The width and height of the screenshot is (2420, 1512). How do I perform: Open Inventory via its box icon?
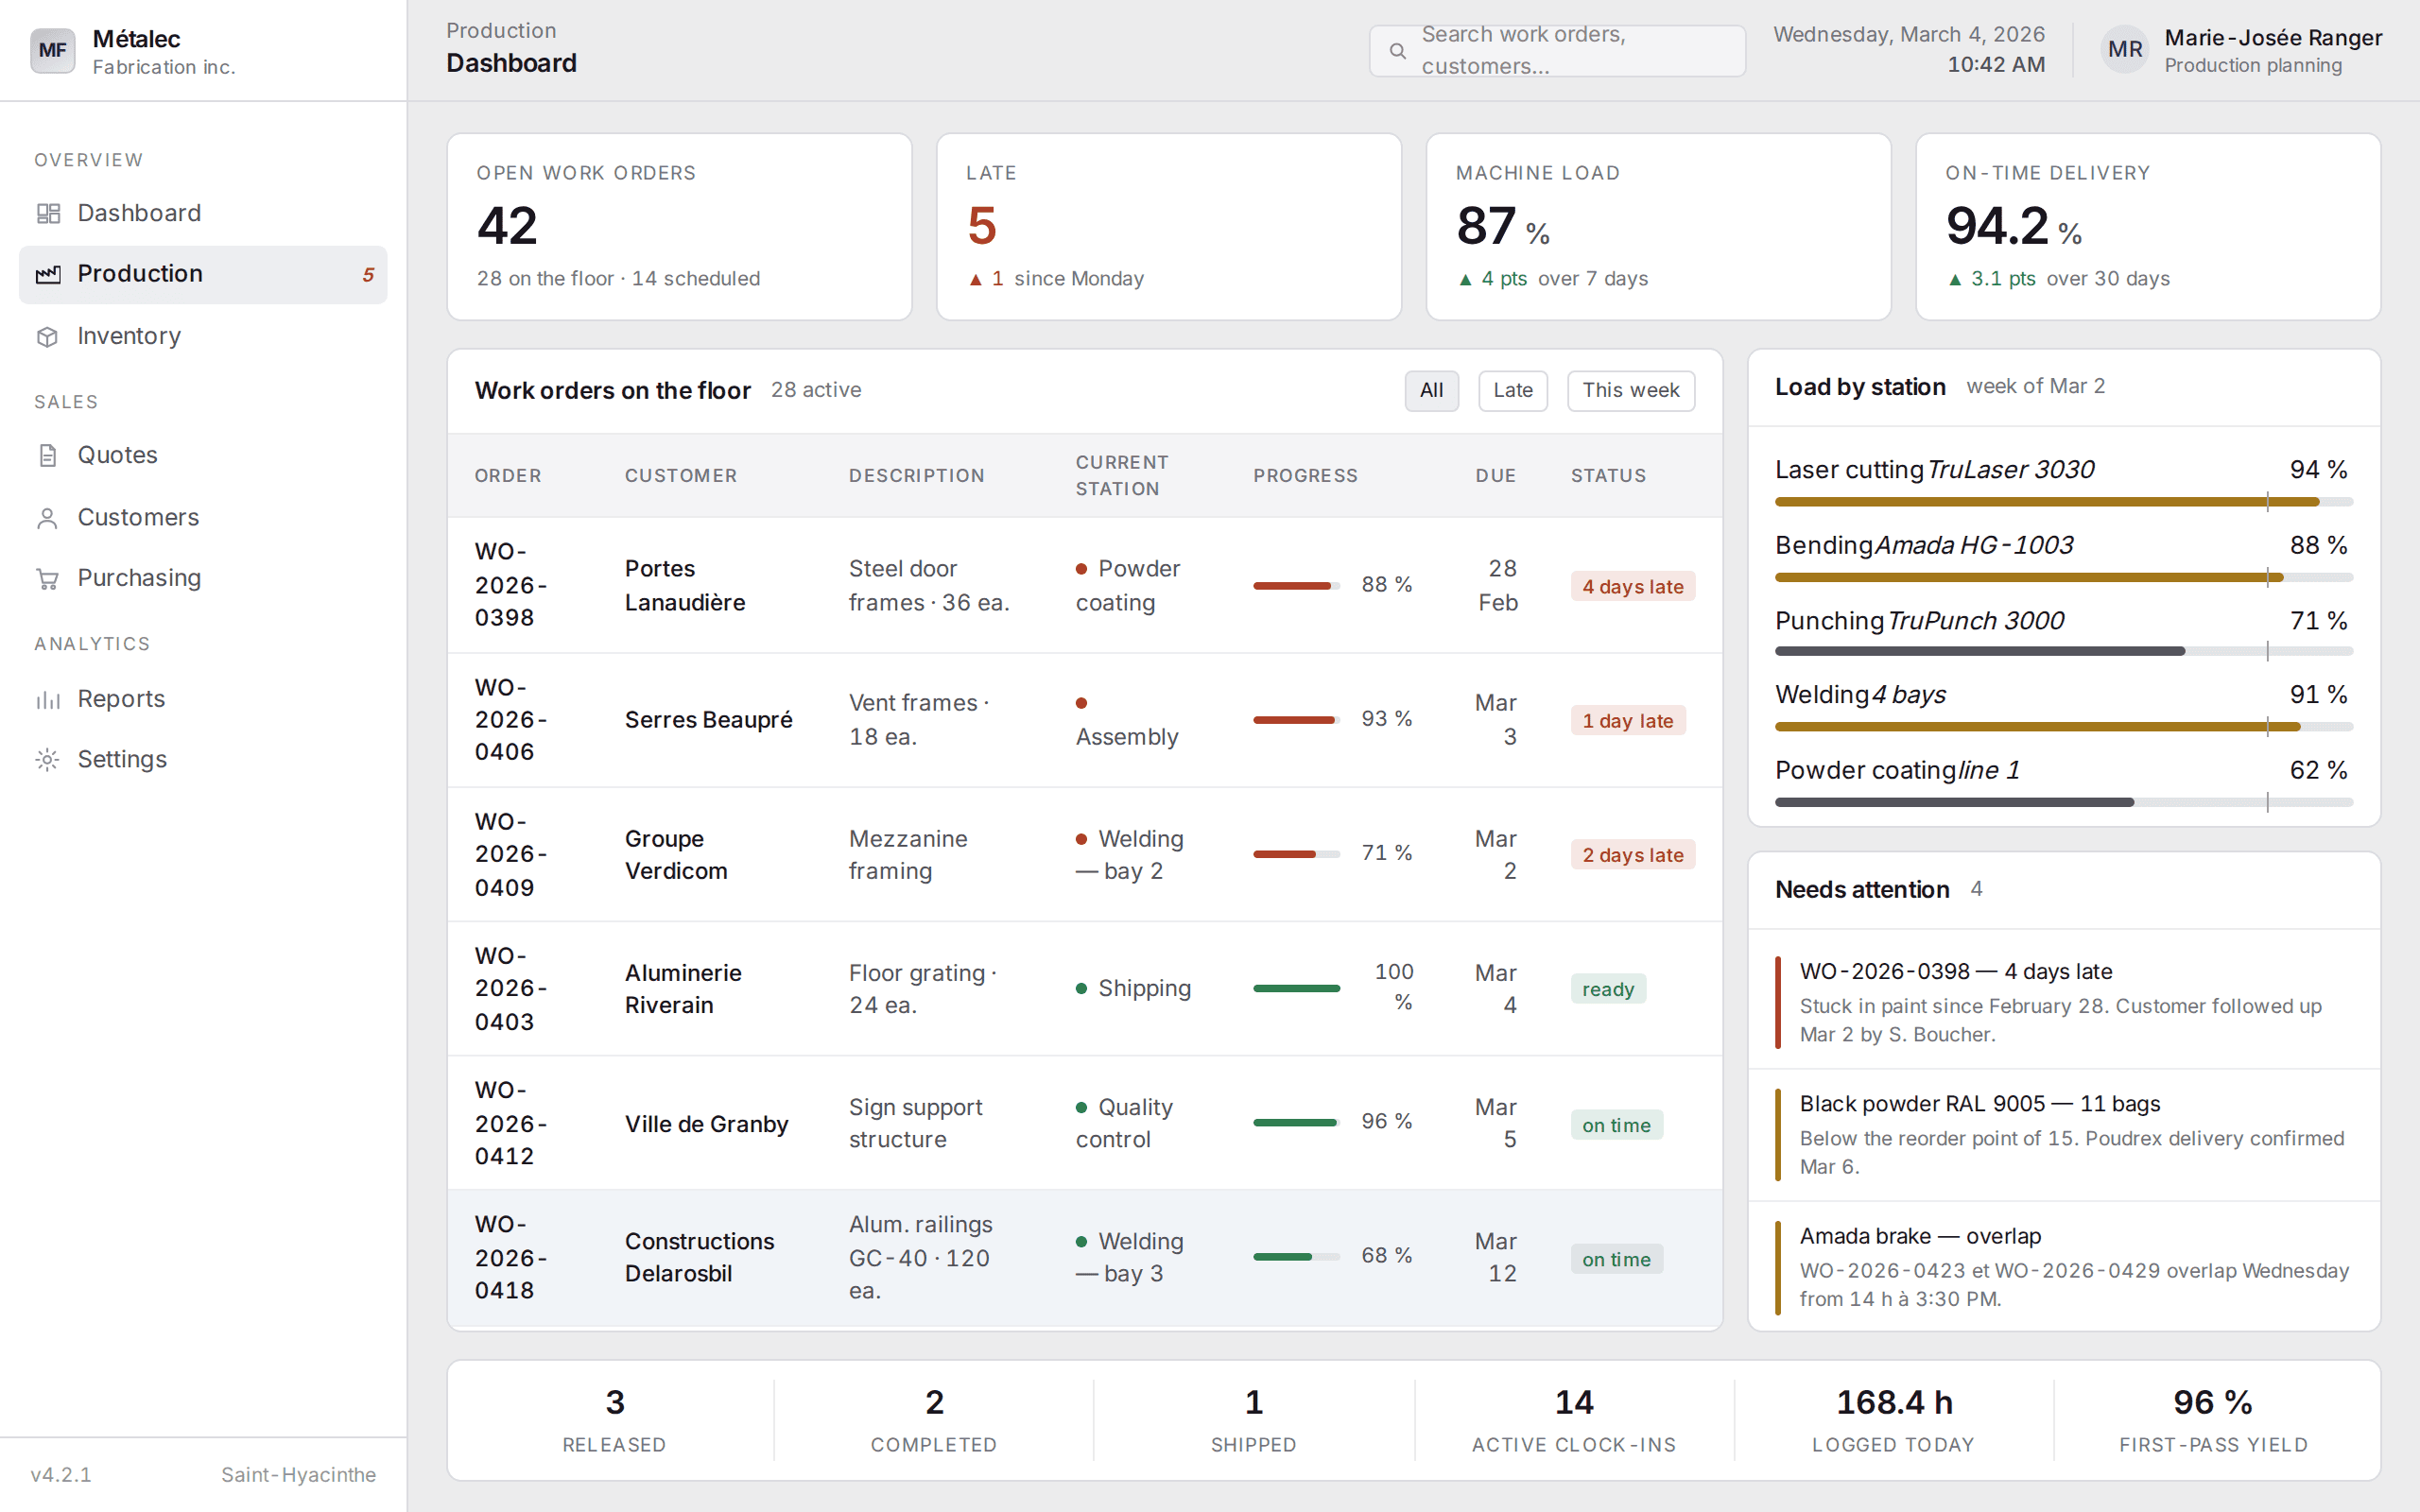(48, 336)
